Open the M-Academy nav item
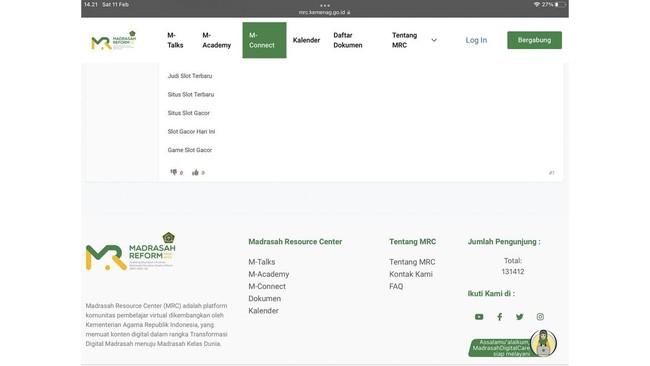The width and height of the screenshot is (650, 366). [216, 40]
